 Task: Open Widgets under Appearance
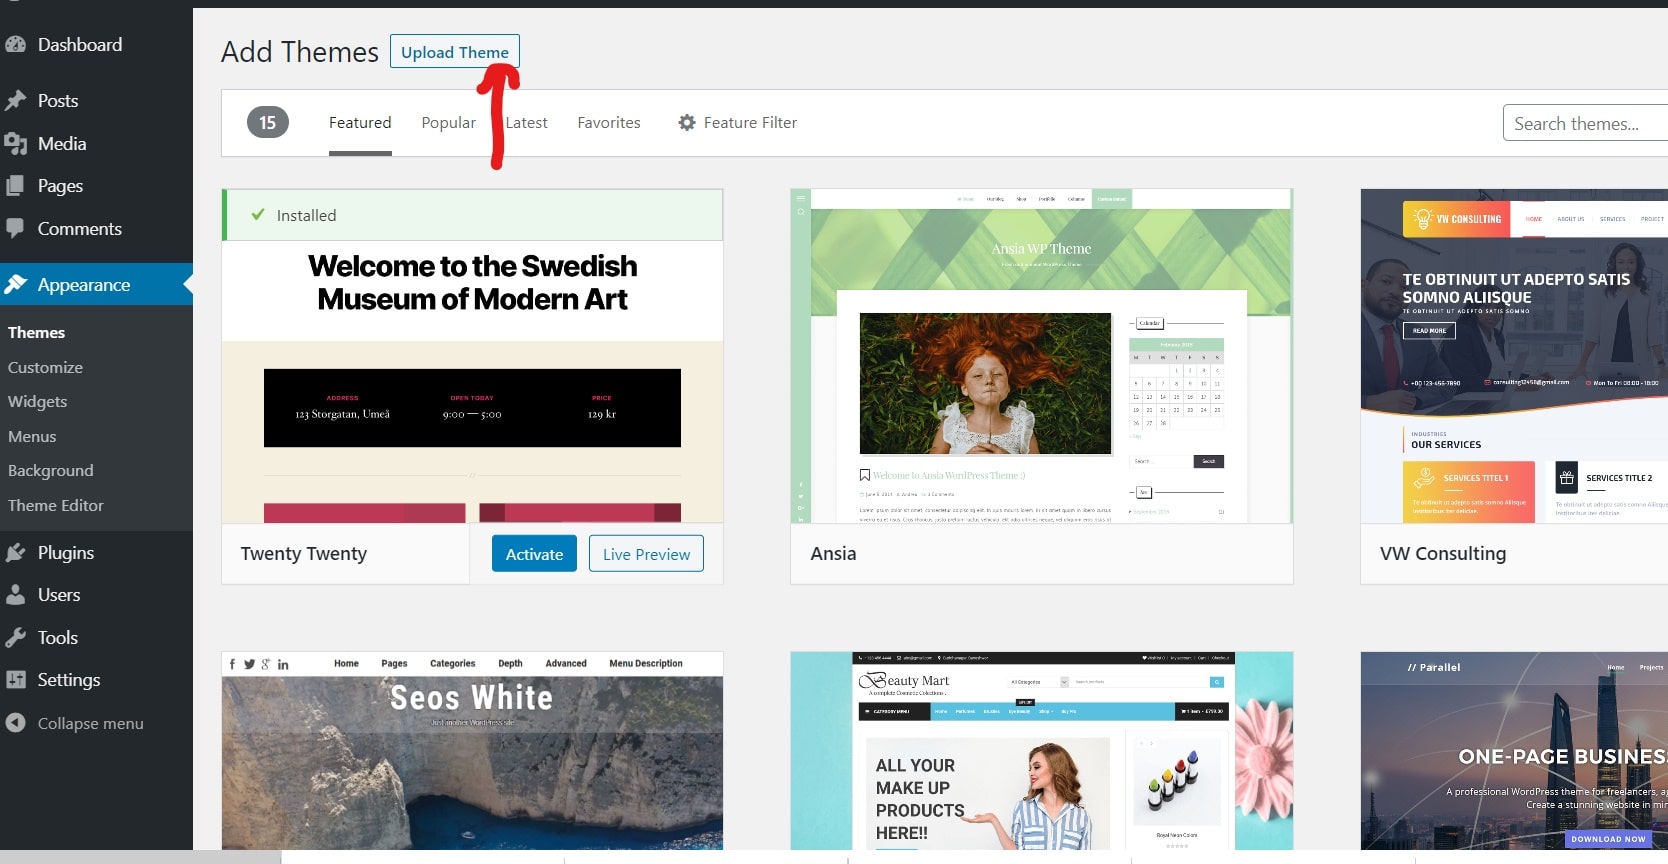pos(38,402)
